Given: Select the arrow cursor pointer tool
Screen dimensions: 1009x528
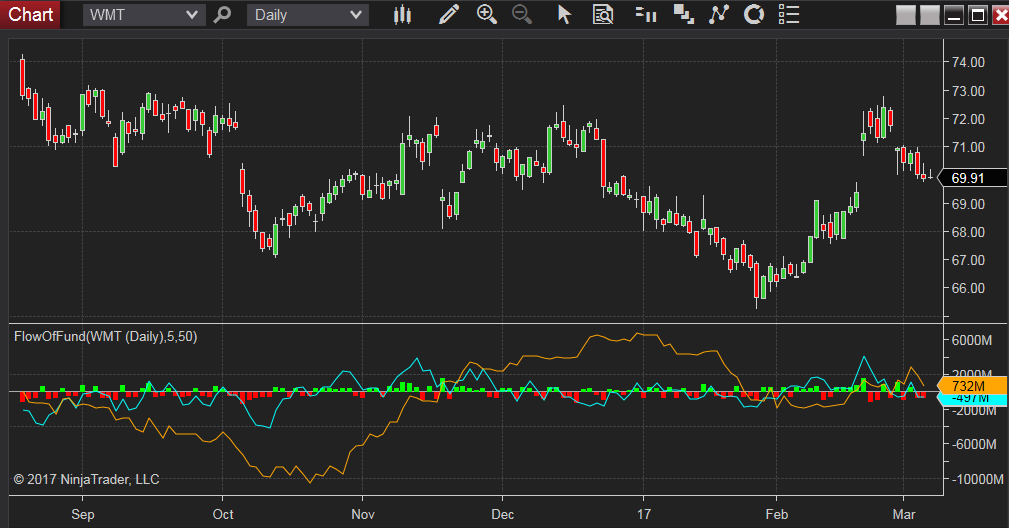Looking at the screenshot, I should point(564,14).
